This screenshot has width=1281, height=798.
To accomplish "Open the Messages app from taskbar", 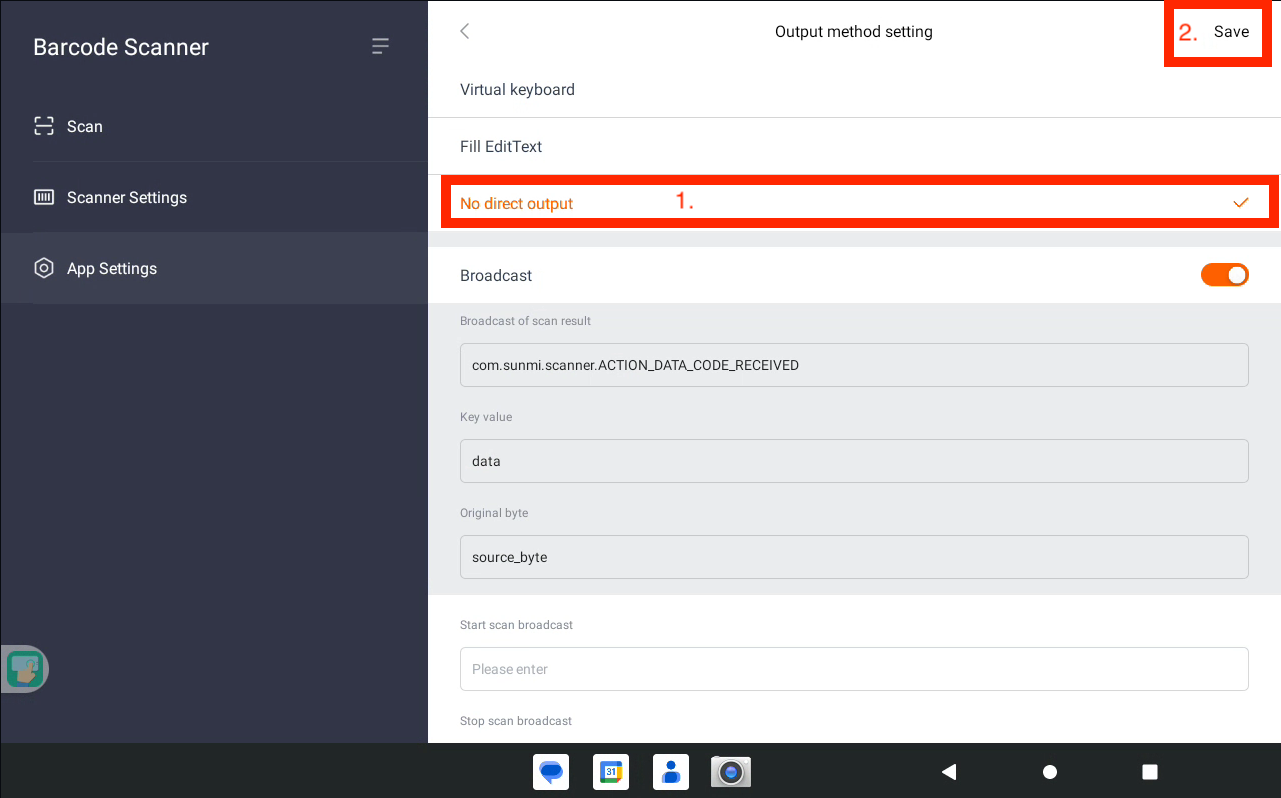I will pyautogui.click(x=551, y=772).
